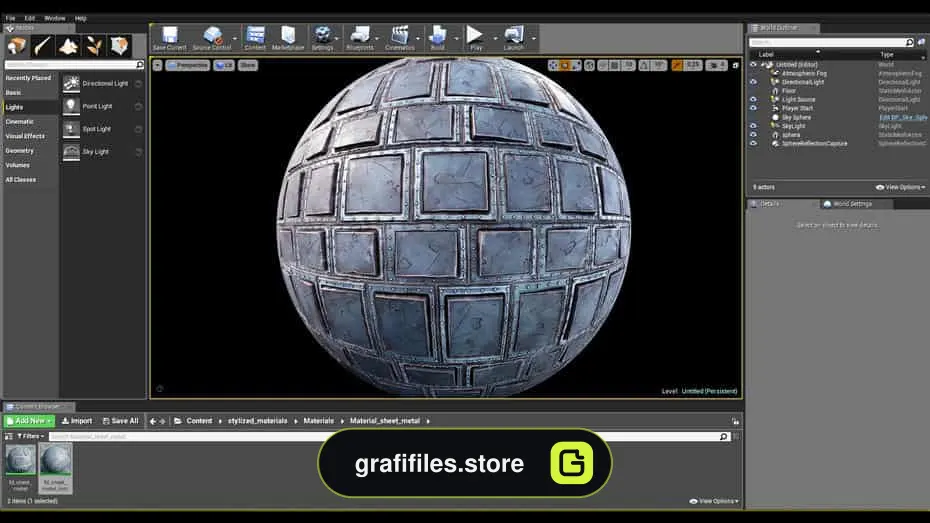Click the Import button
Image resolution: width=930 pixels, height=523 pixels.
pos(77,421)
